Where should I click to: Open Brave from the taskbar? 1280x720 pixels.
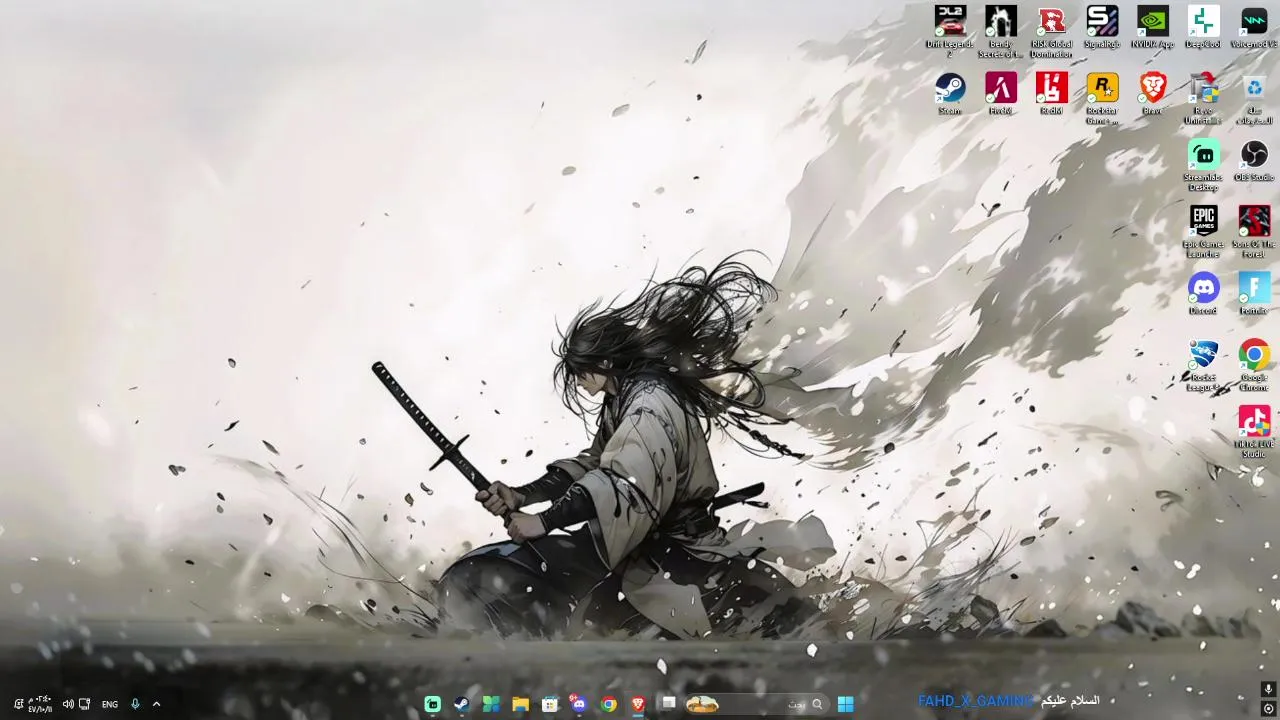click(x=638, y=704)
